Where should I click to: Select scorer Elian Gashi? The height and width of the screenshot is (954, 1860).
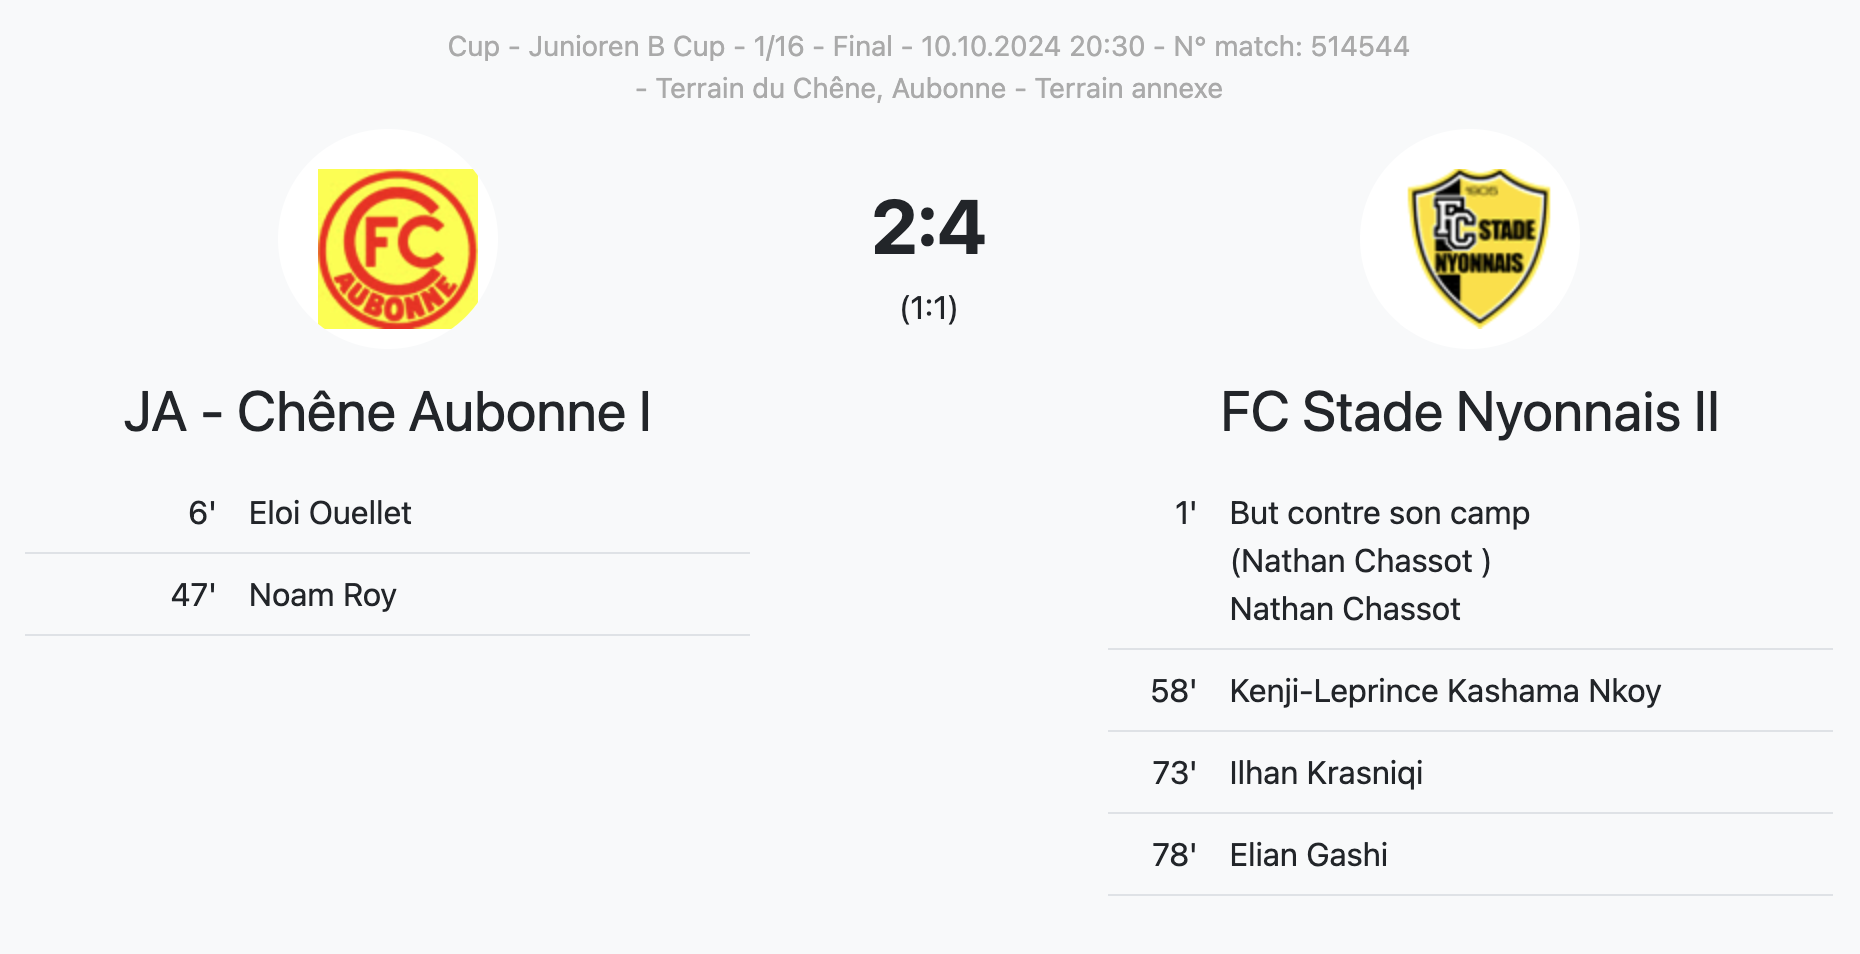click(x=1308, y=855)
